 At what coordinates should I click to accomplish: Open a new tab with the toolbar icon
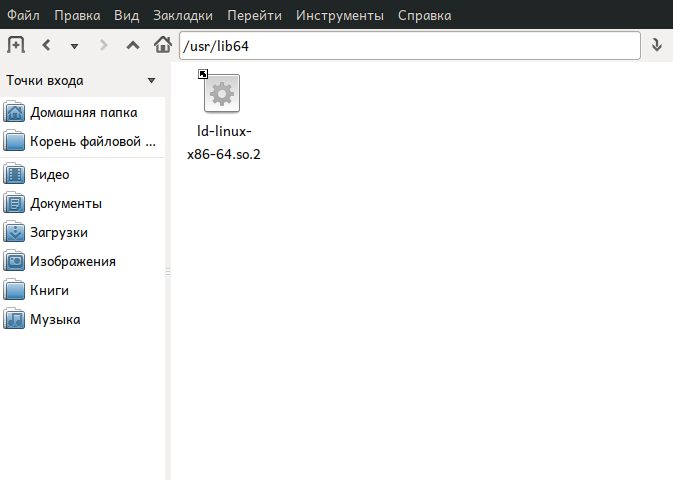[x=16, y=45]
